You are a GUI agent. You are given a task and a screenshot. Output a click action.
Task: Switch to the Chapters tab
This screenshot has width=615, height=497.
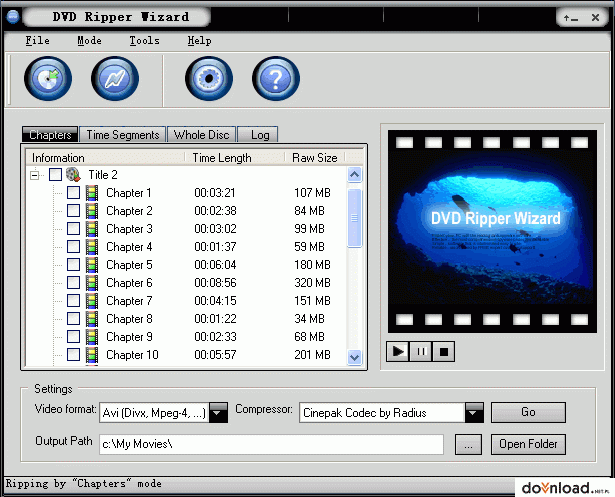pos(50,135)
